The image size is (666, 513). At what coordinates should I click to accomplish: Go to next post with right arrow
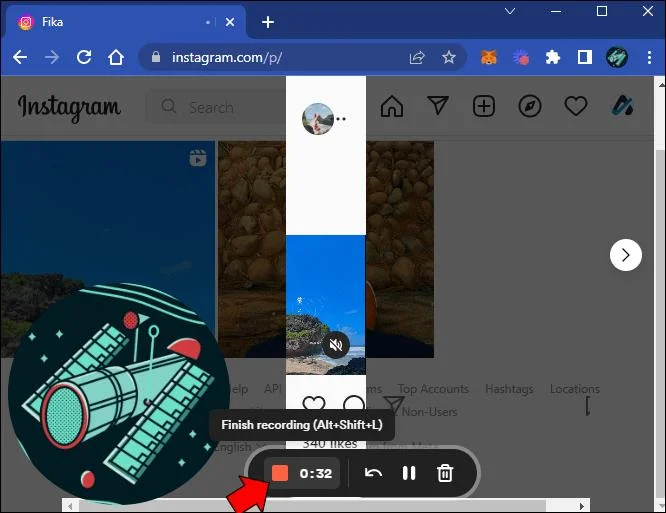coord(626,255)
